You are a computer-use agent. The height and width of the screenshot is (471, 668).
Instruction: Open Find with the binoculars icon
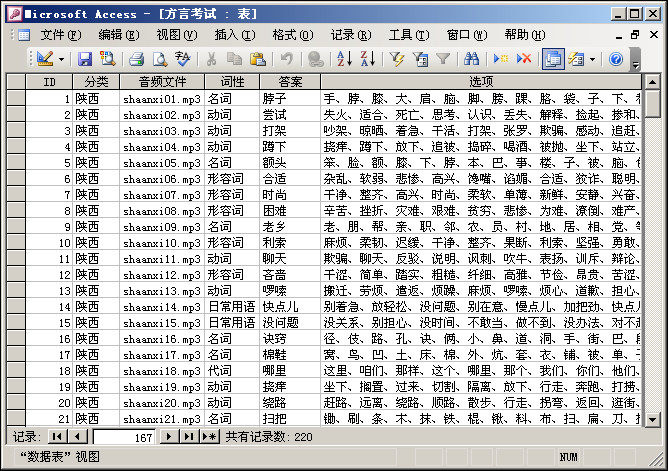click(472, 59)
